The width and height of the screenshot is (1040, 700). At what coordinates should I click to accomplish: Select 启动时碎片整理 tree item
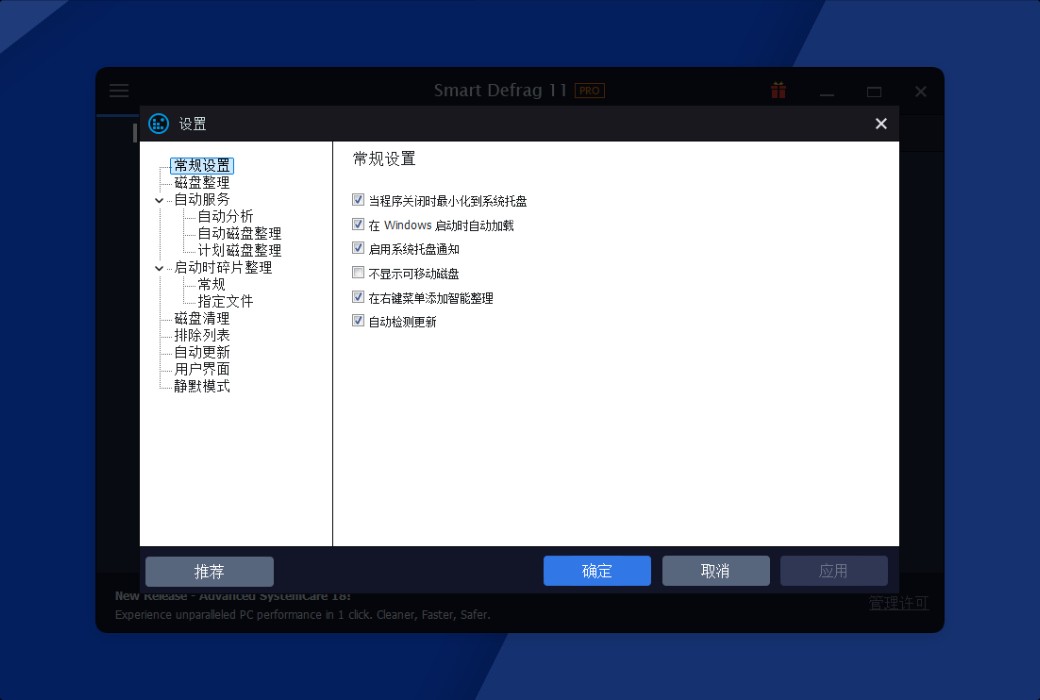[224, 267]
